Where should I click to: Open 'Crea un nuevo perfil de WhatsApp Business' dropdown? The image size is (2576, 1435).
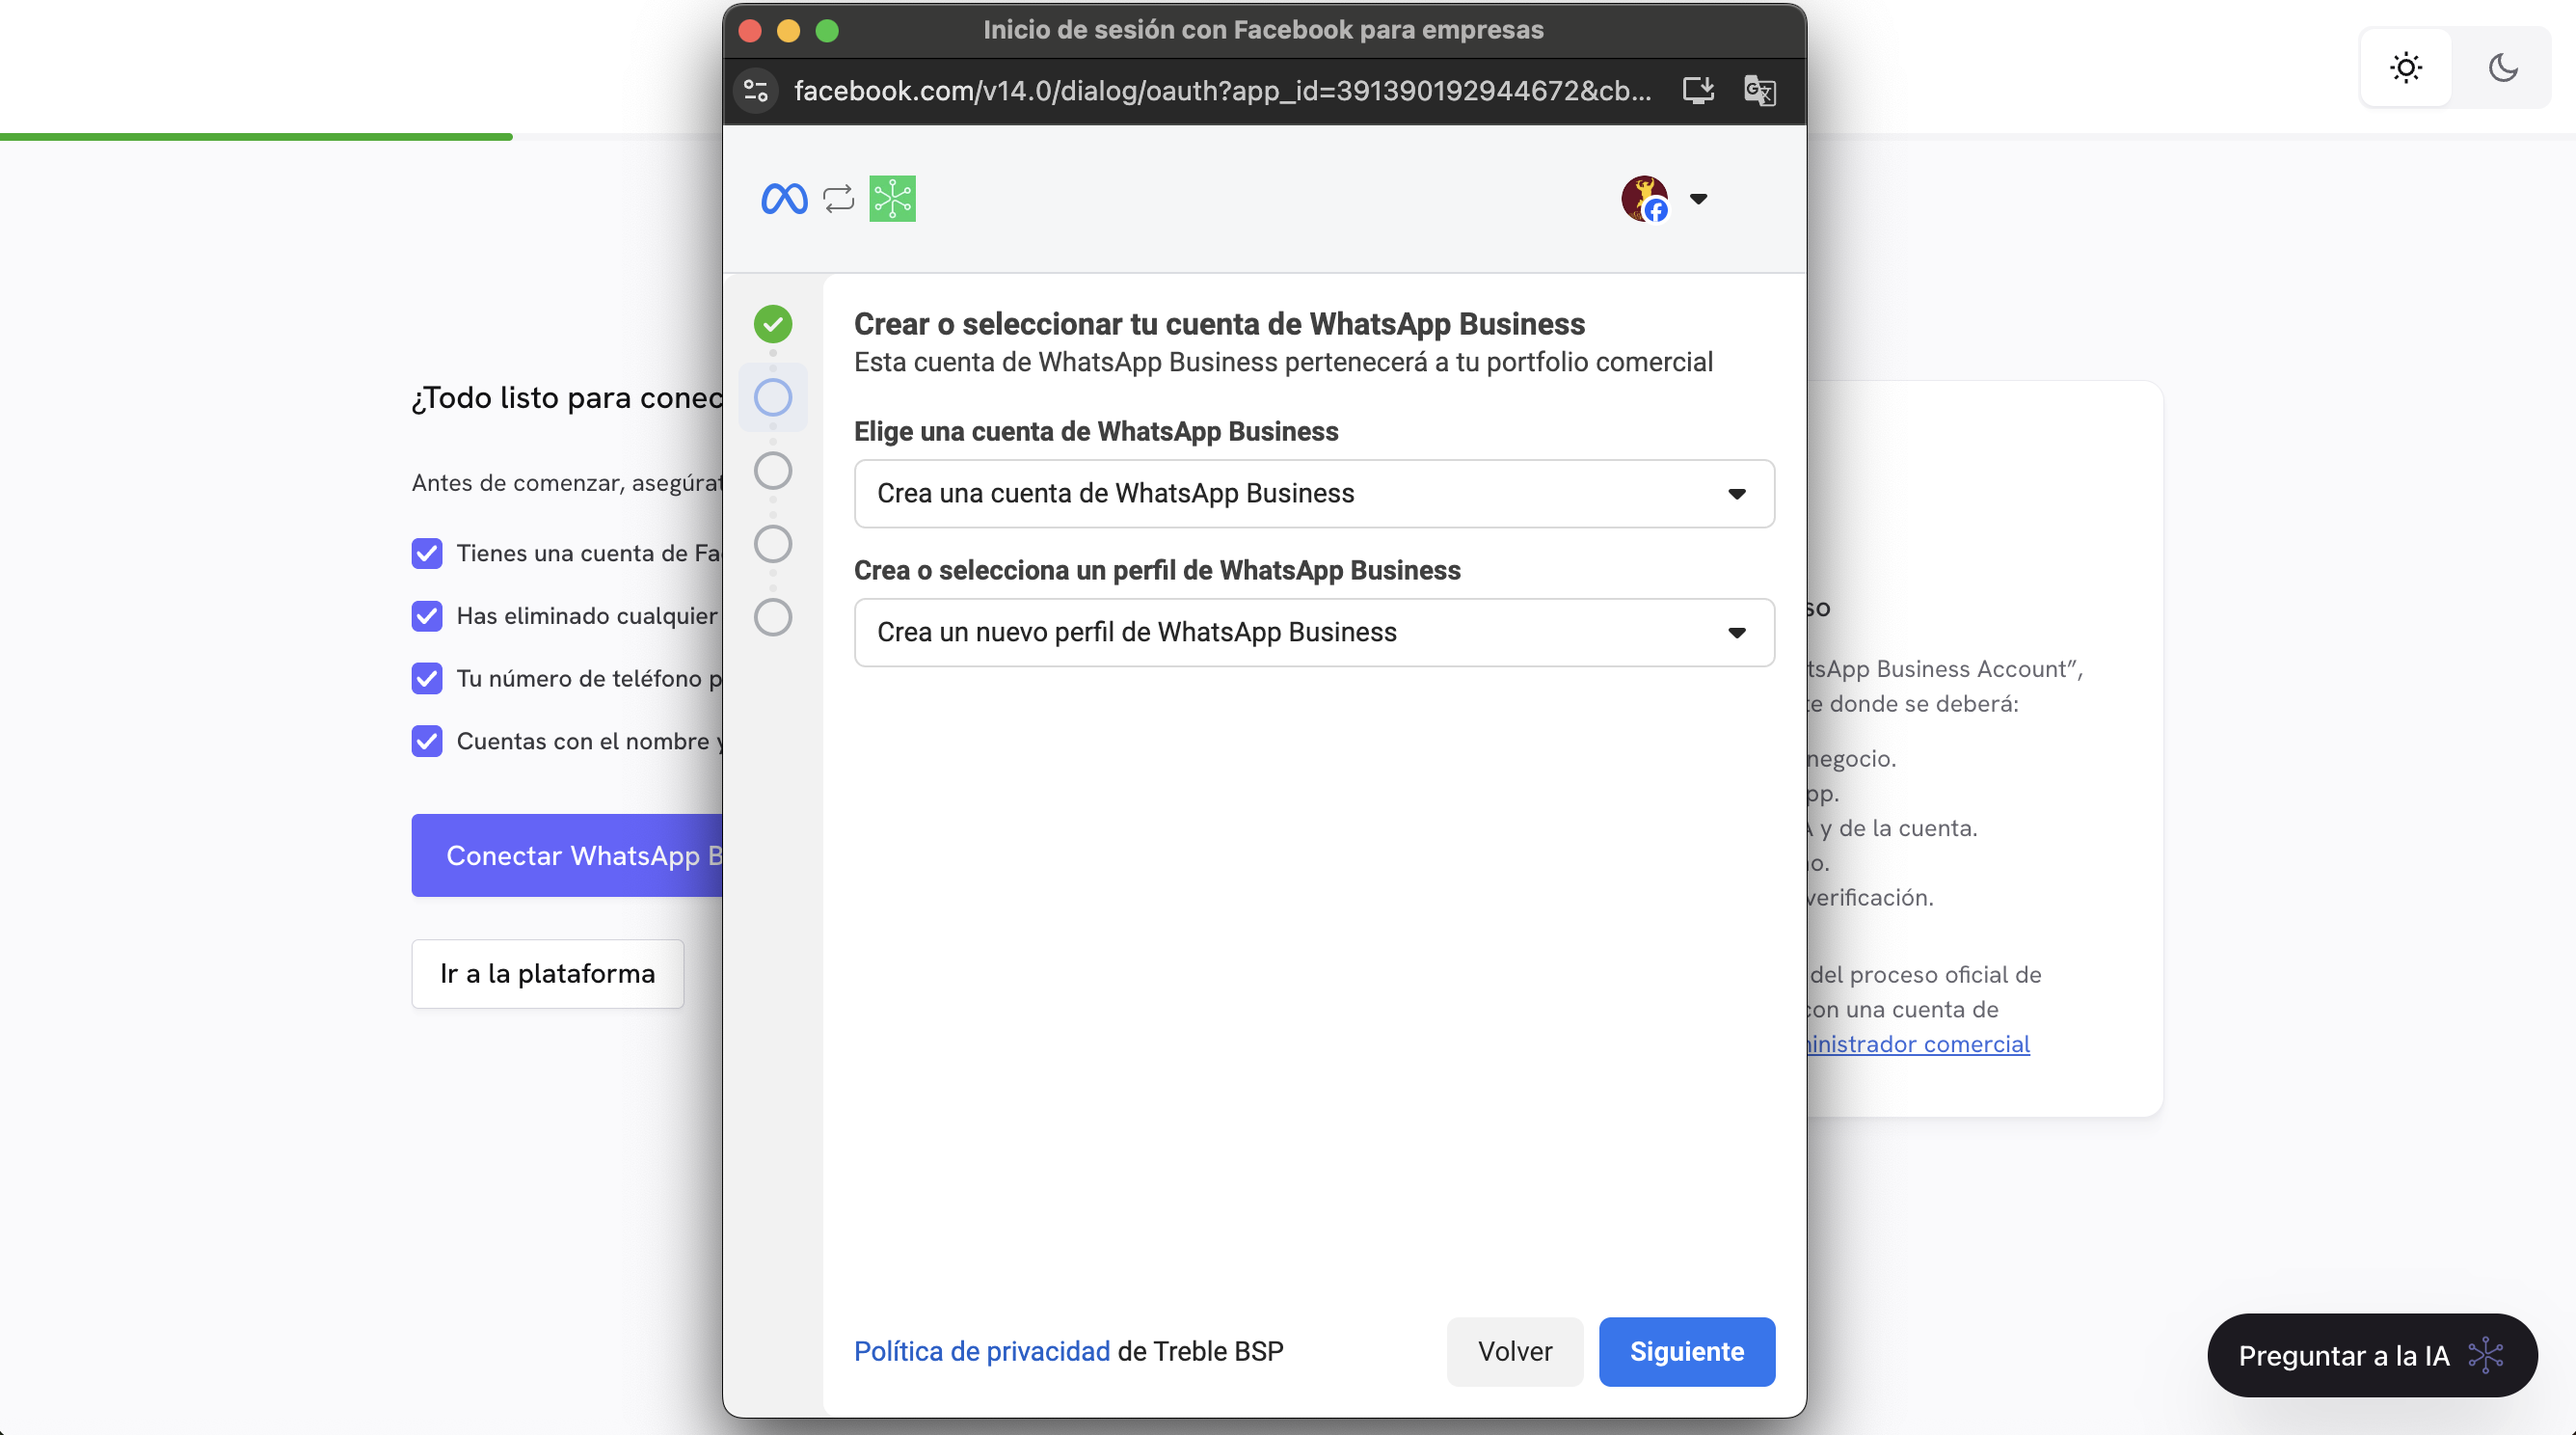(x=1314, y=633)
